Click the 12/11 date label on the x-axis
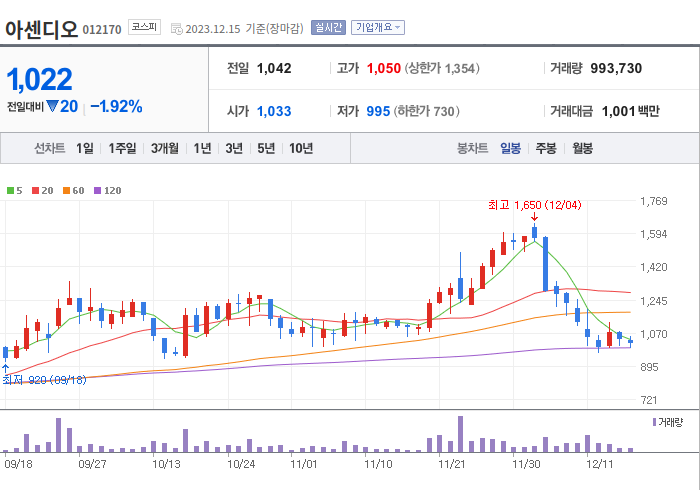 click(600, 464)
